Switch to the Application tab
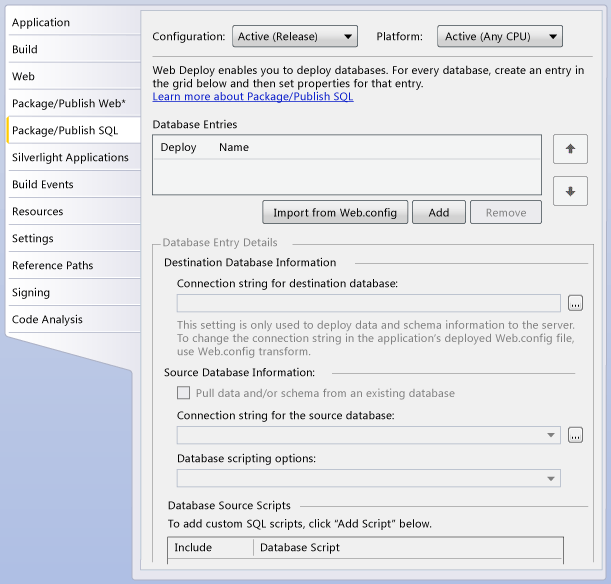 pyautogui.click(x=74, y=22)
